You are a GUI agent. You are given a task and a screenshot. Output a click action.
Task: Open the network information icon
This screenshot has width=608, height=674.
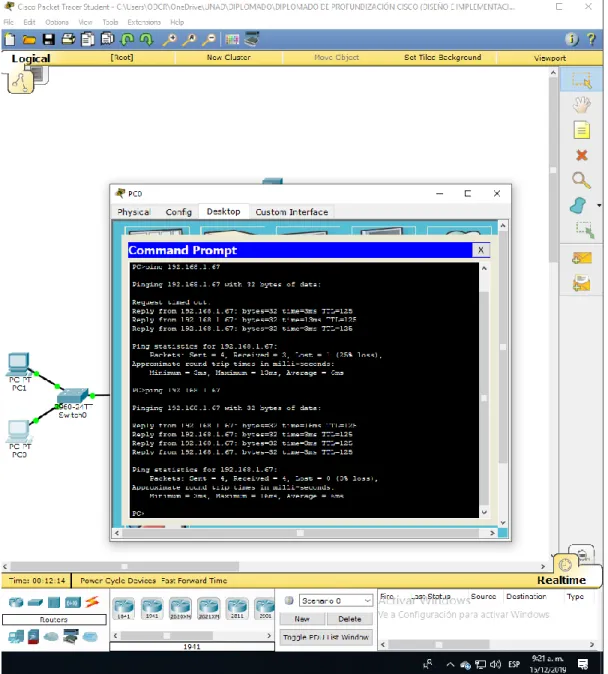point(571,39)
